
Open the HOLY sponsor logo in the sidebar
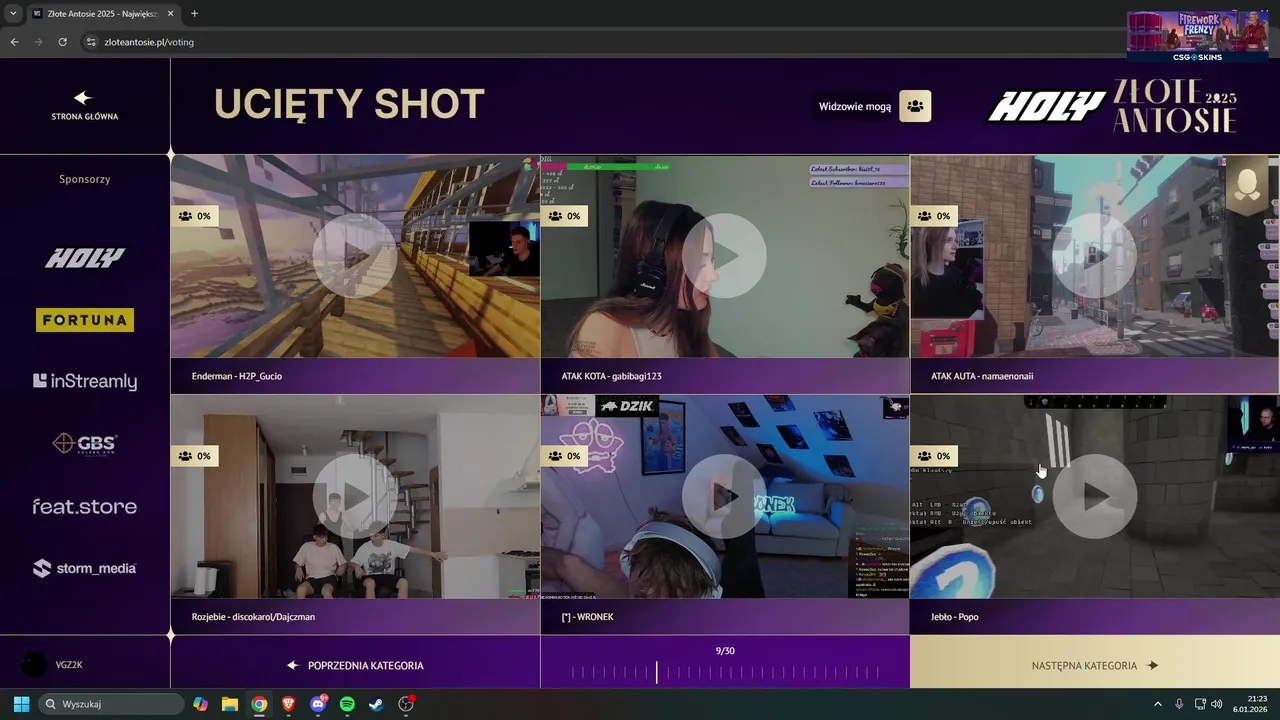coord(85,258)
